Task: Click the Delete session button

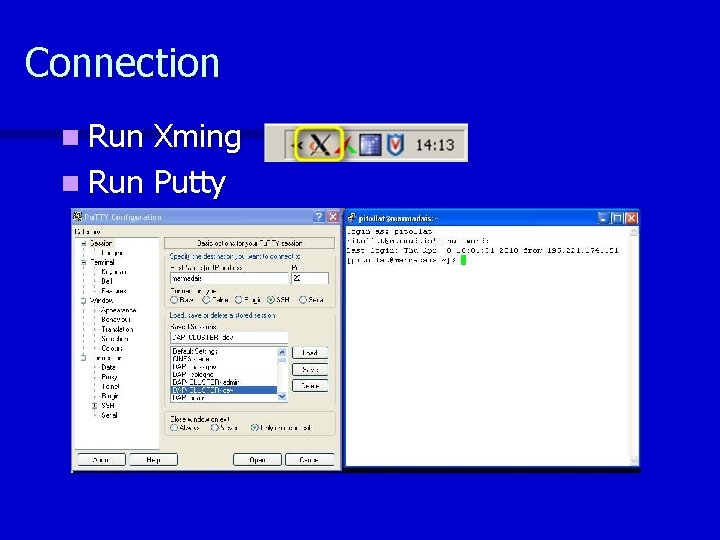Action: coord(310,386)
